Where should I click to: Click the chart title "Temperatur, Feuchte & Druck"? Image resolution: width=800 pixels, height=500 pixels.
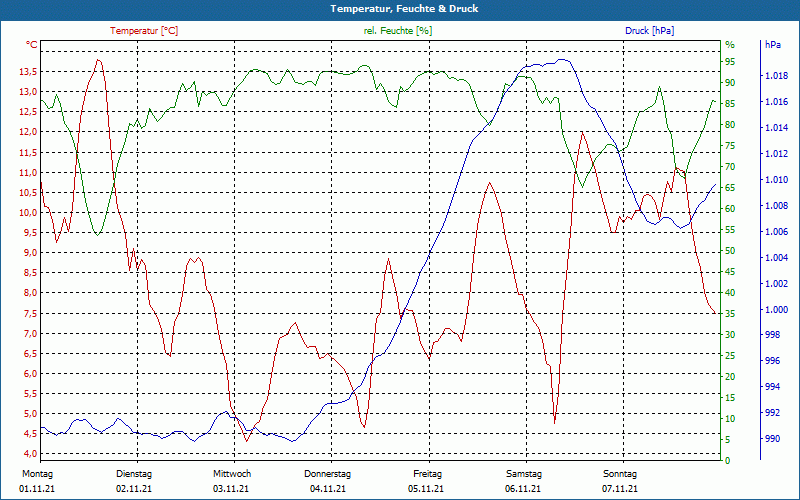click(404, 9)
